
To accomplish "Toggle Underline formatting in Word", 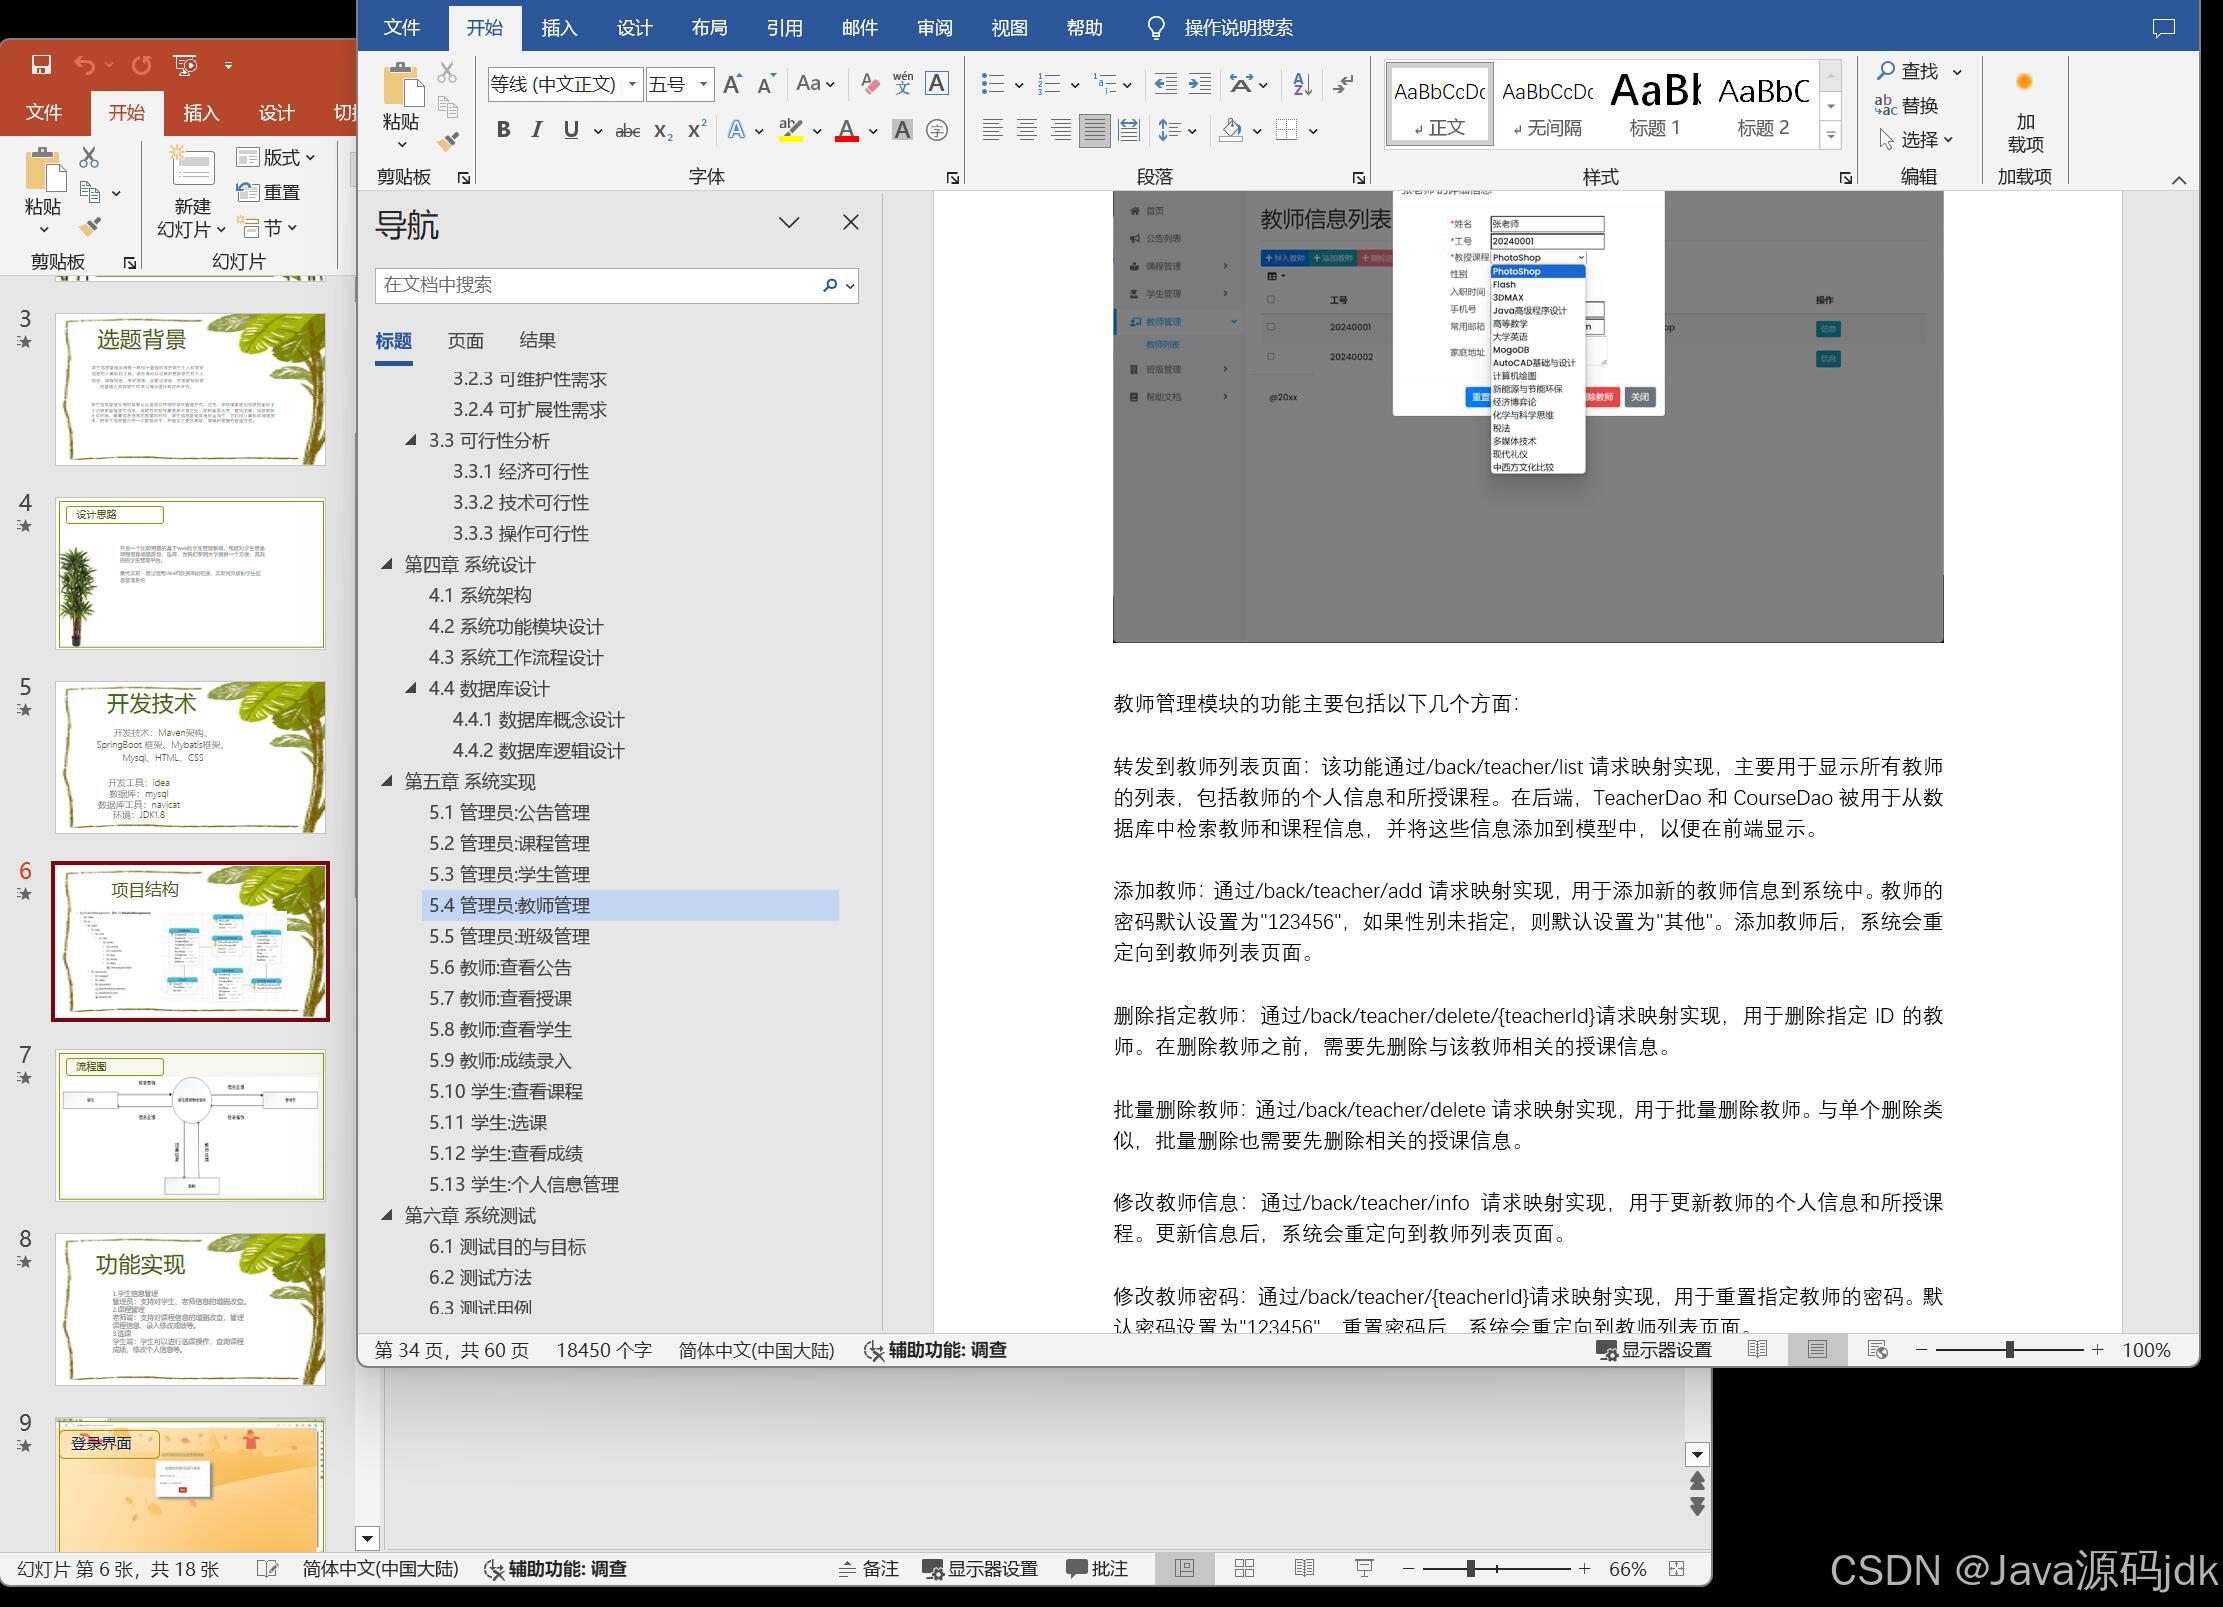I will [571, 130].
